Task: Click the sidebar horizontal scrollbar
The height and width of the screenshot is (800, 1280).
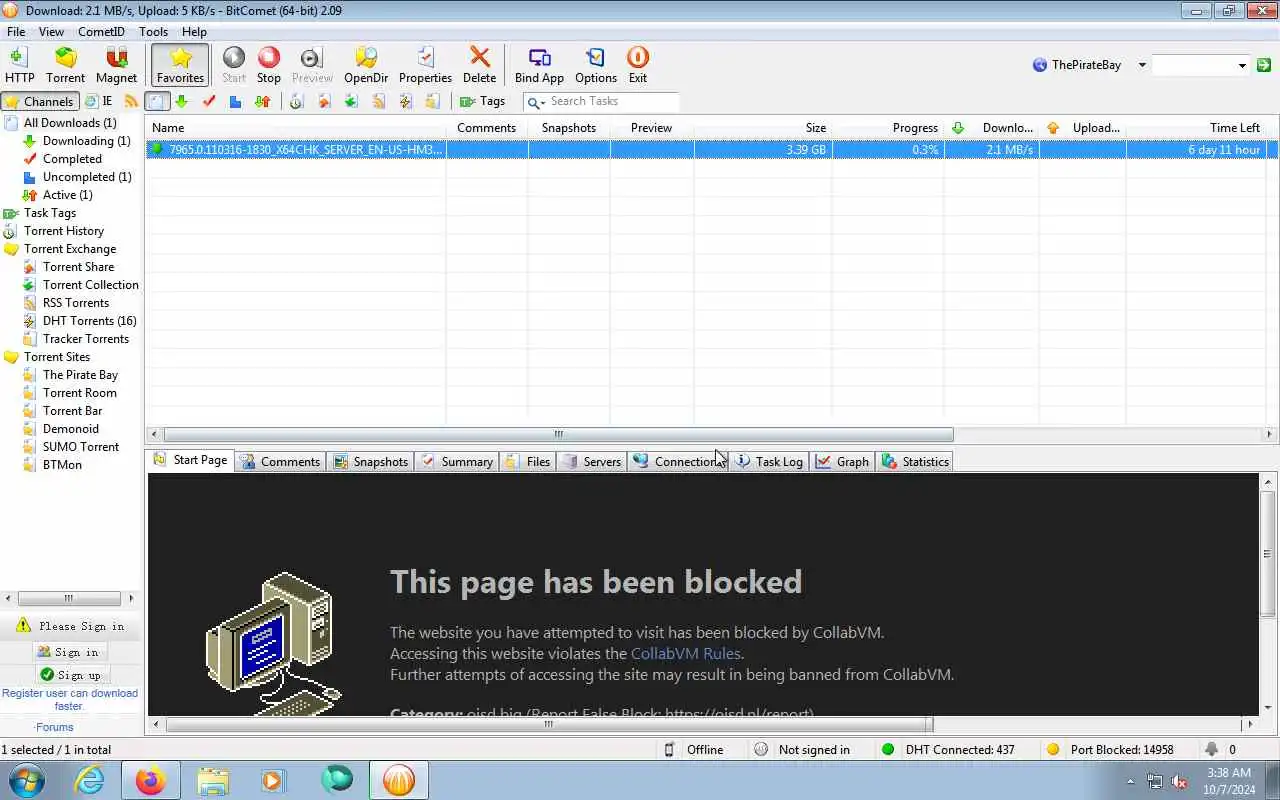Action: point(68,598)
